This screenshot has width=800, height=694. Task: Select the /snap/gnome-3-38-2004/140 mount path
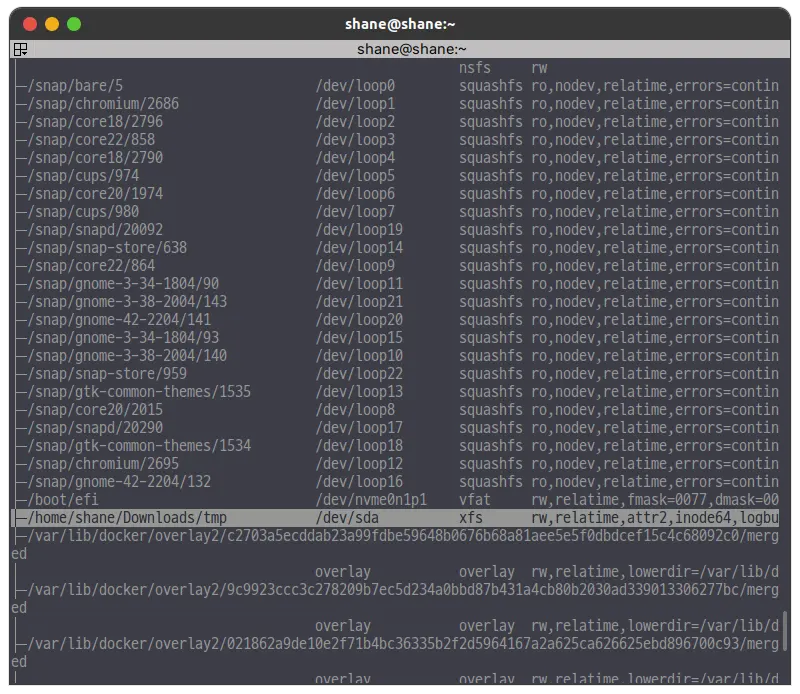(127, 356)
